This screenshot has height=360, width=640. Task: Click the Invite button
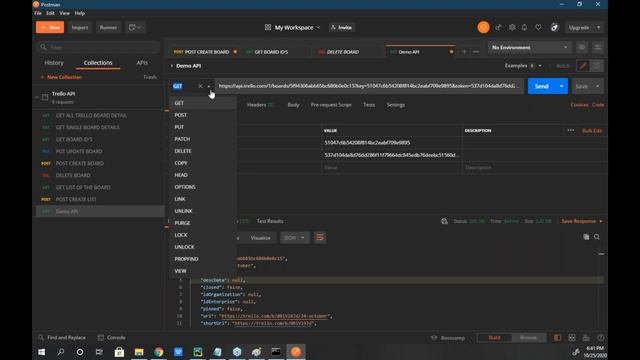tap(342, 27)
